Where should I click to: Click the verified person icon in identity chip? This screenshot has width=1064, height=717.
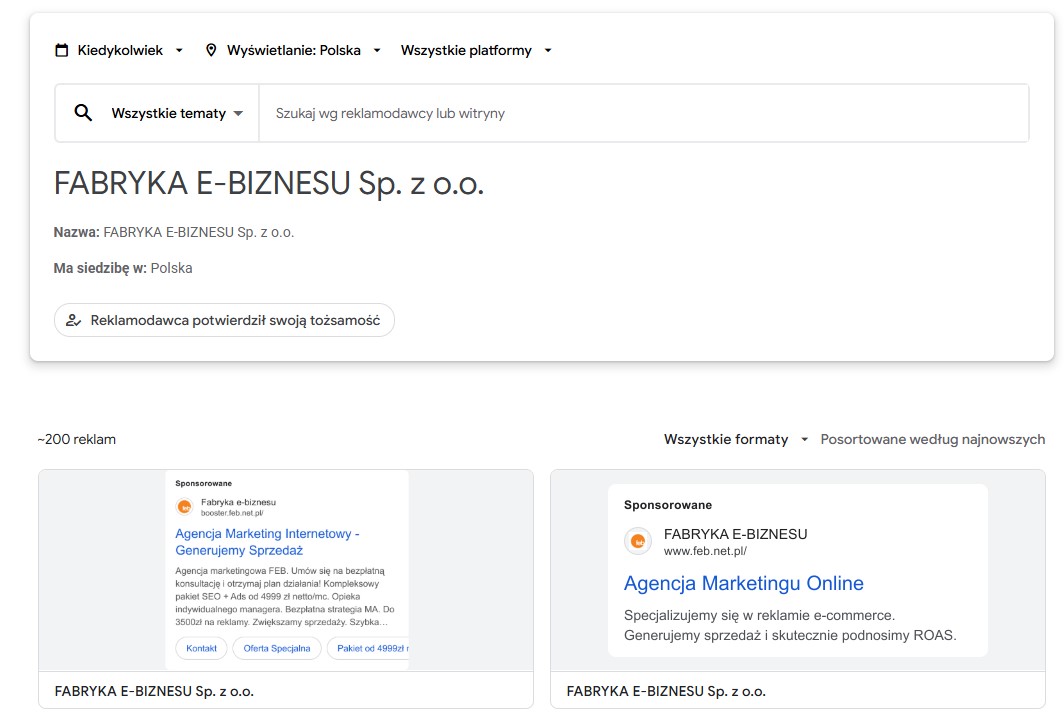pyautogui.click(x=73, y=320)
